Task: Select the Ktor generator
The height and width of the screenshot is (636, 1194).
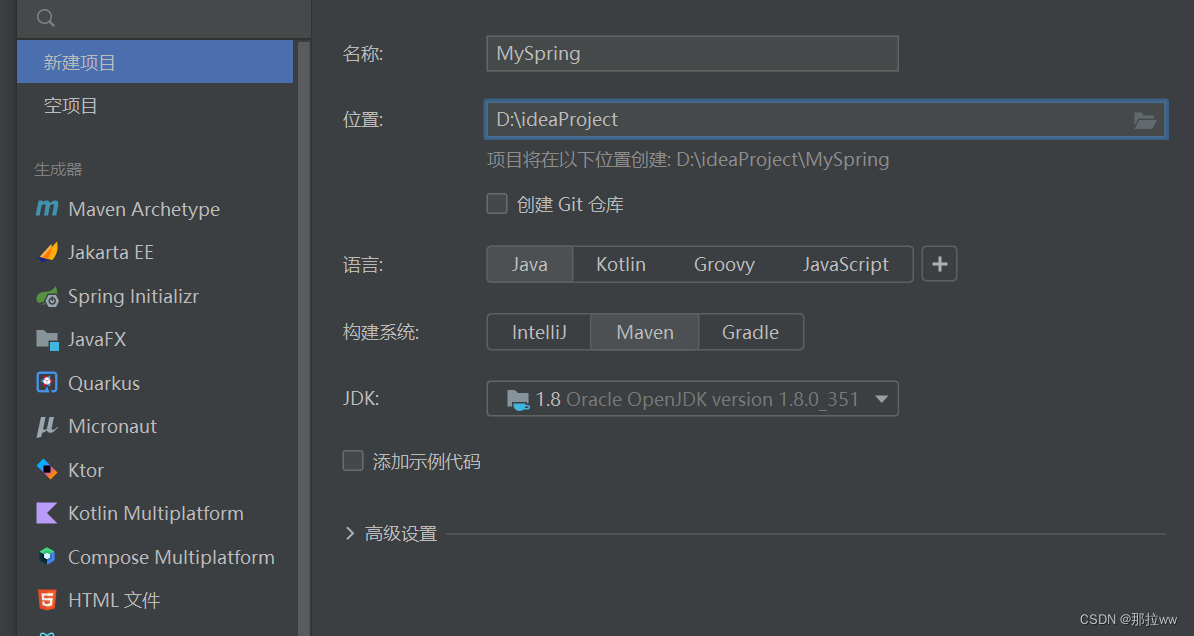Action: (85, 469)
